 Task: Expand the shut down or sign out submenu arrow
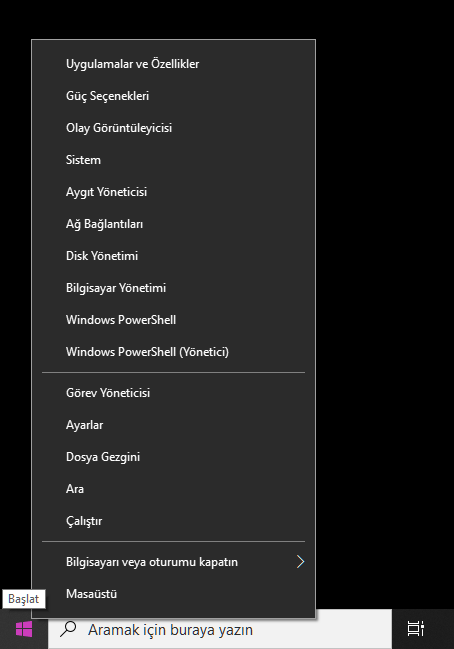[x=300, y=562]
